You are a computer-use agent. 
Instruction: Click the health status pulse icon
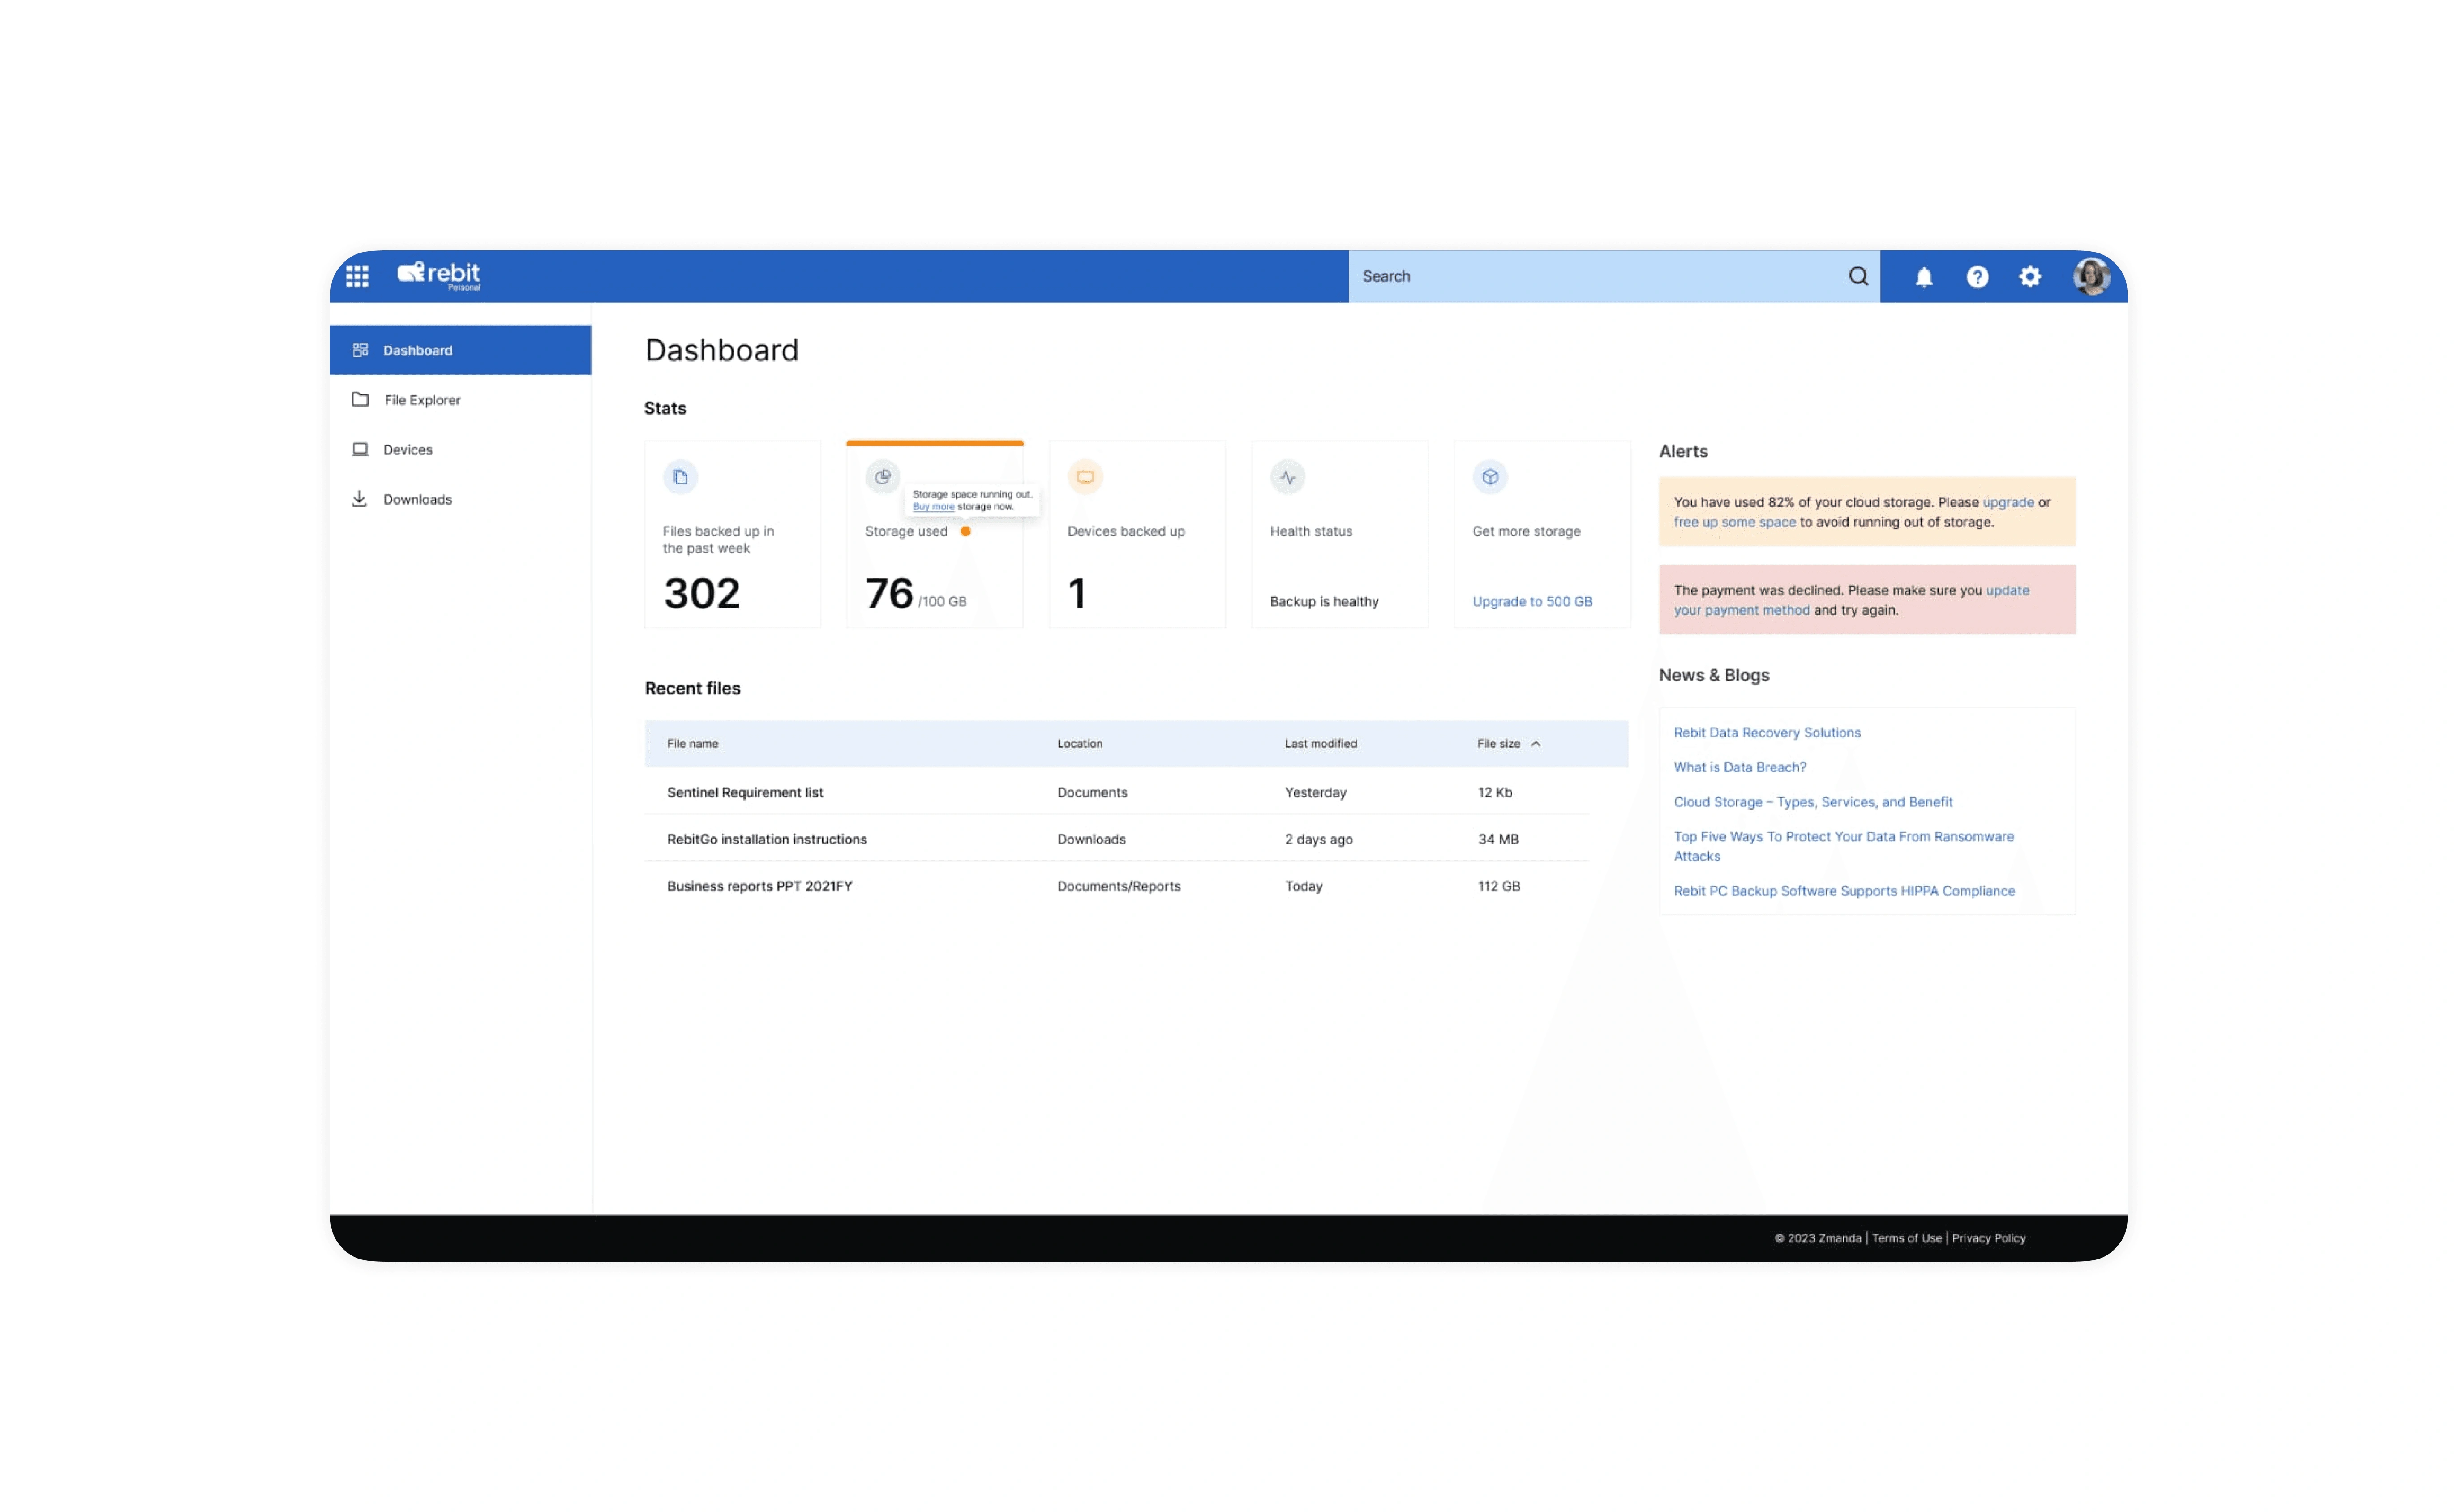1287,477
